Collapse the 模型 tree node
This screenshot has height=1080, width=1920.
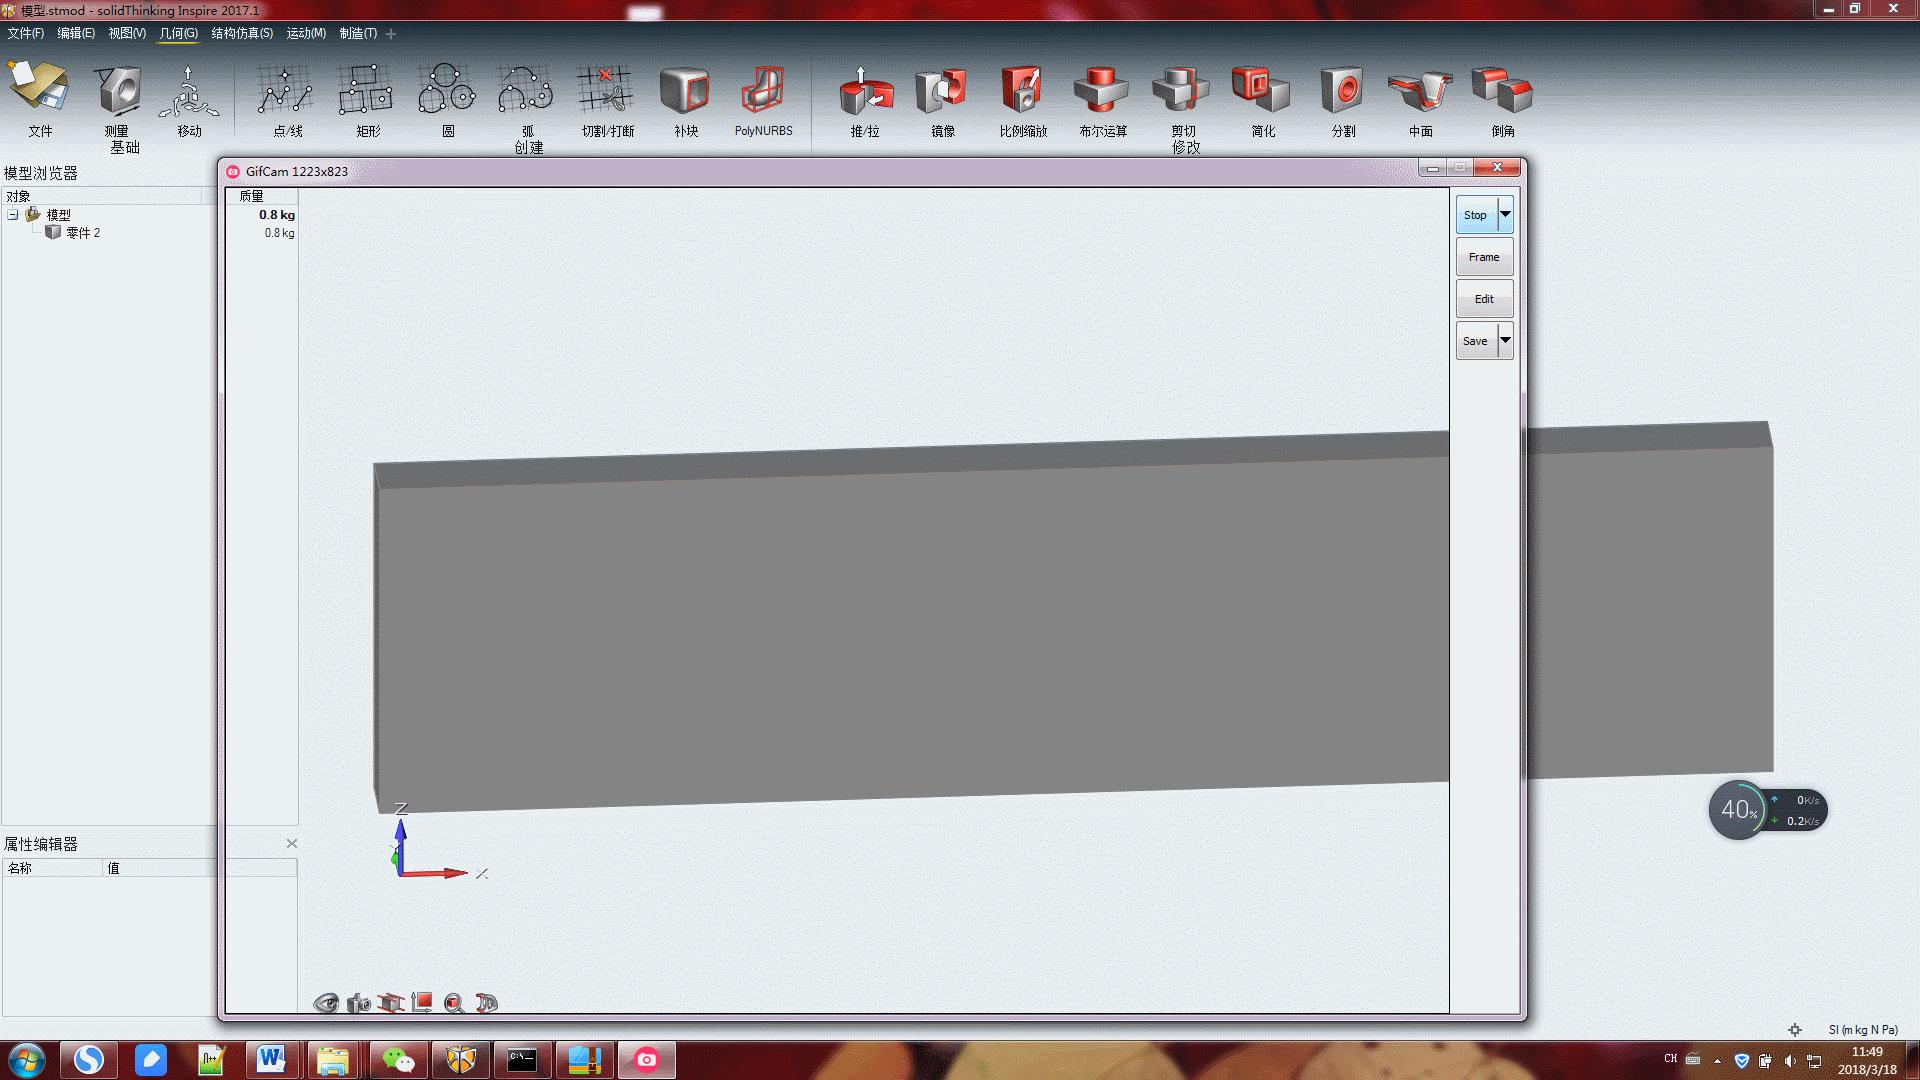pos(13,215)
